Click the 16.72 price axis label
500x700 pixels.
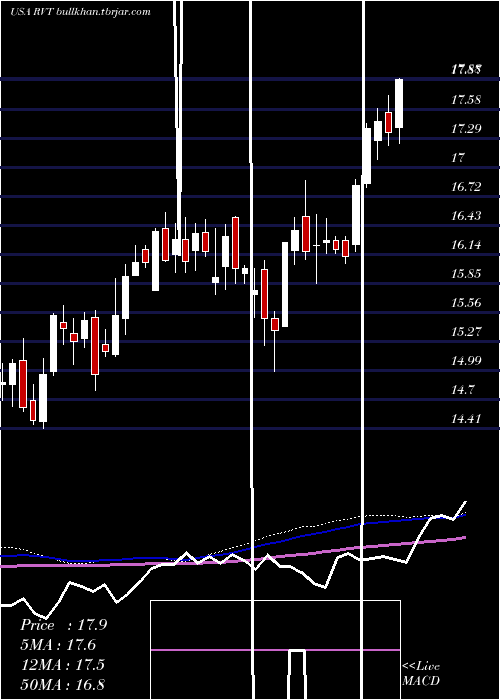click(466, 187)
